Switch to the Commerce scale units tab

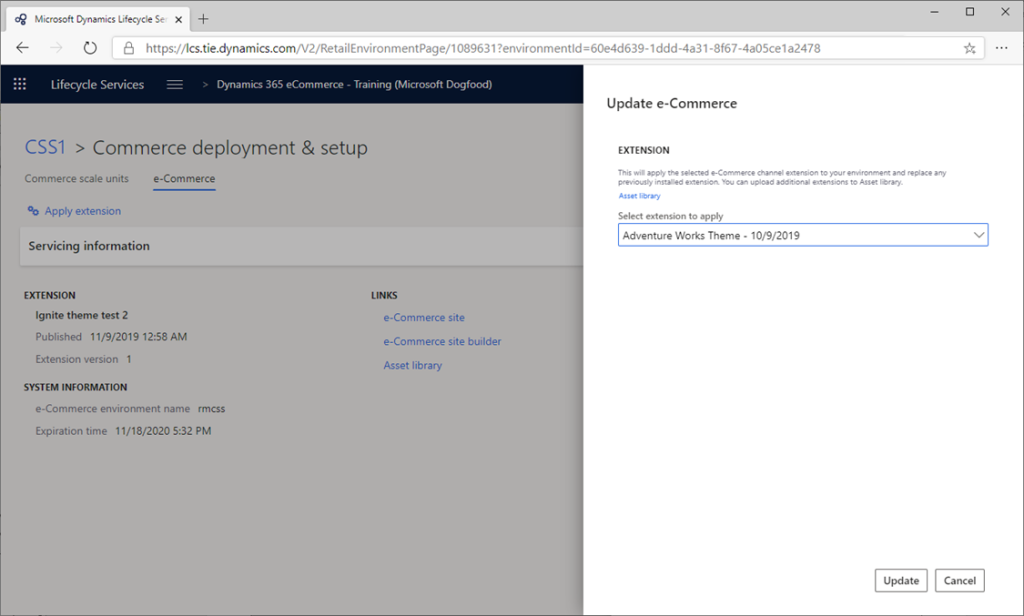pos(76,178)
